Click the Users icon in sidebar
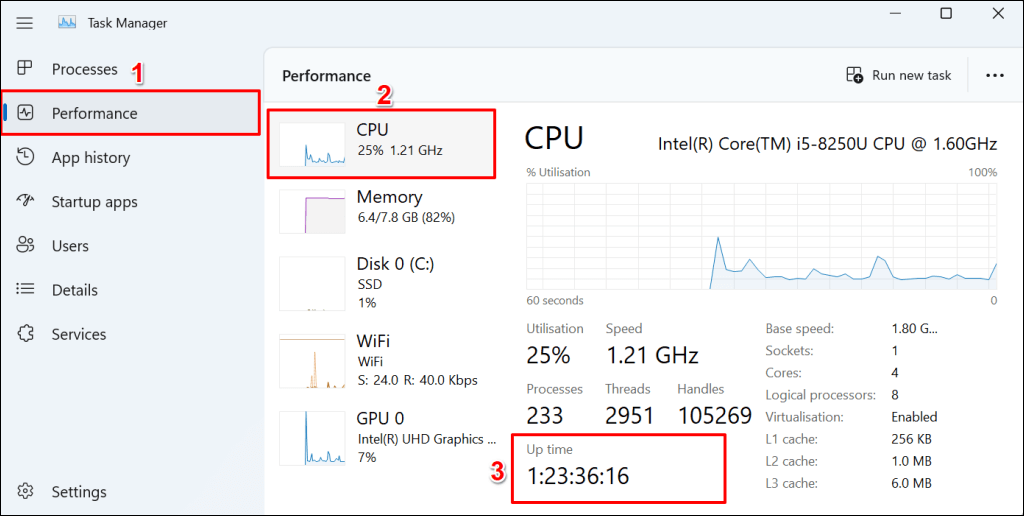This screenshot has width=1024, height=516. 26,245
